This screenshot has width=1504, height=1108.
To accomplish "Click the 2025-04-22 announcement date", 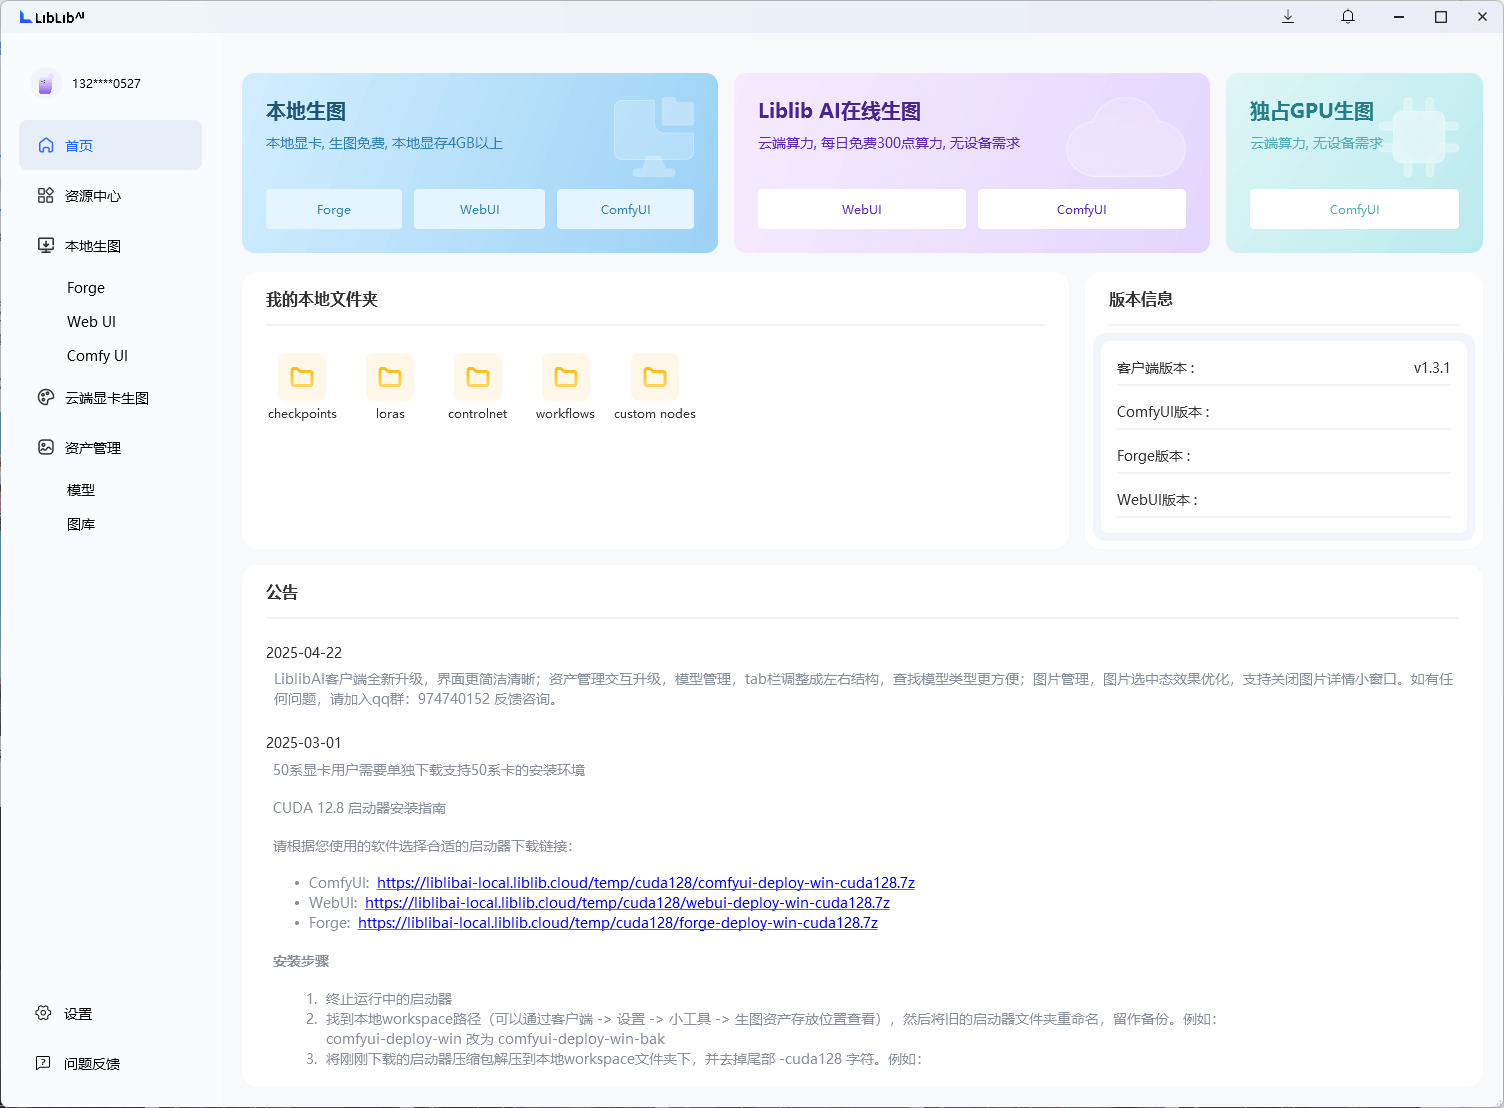I will click(304, 653).
